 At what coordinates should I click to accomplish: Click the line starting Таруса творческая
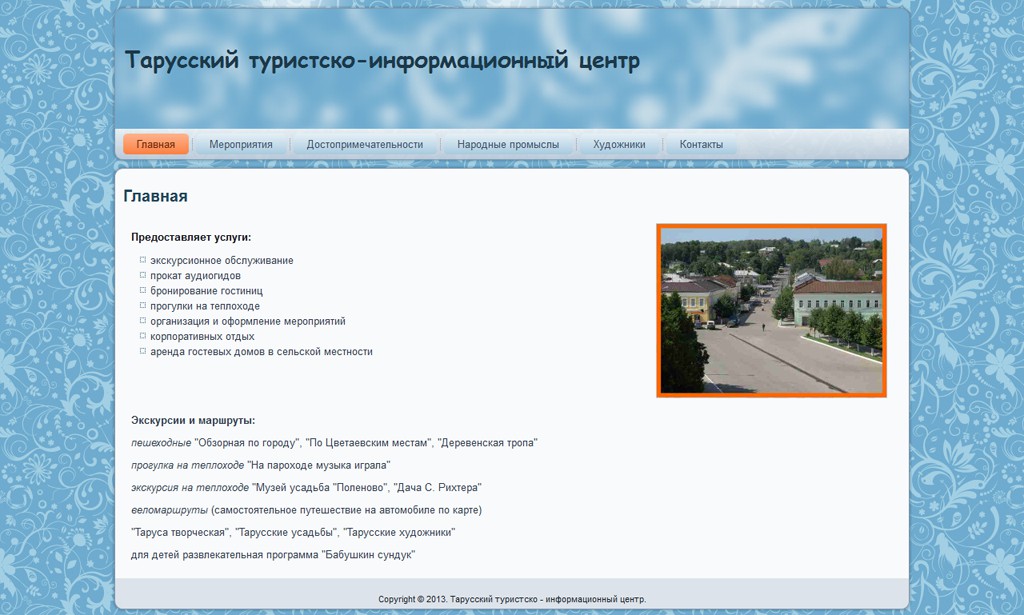293,532
